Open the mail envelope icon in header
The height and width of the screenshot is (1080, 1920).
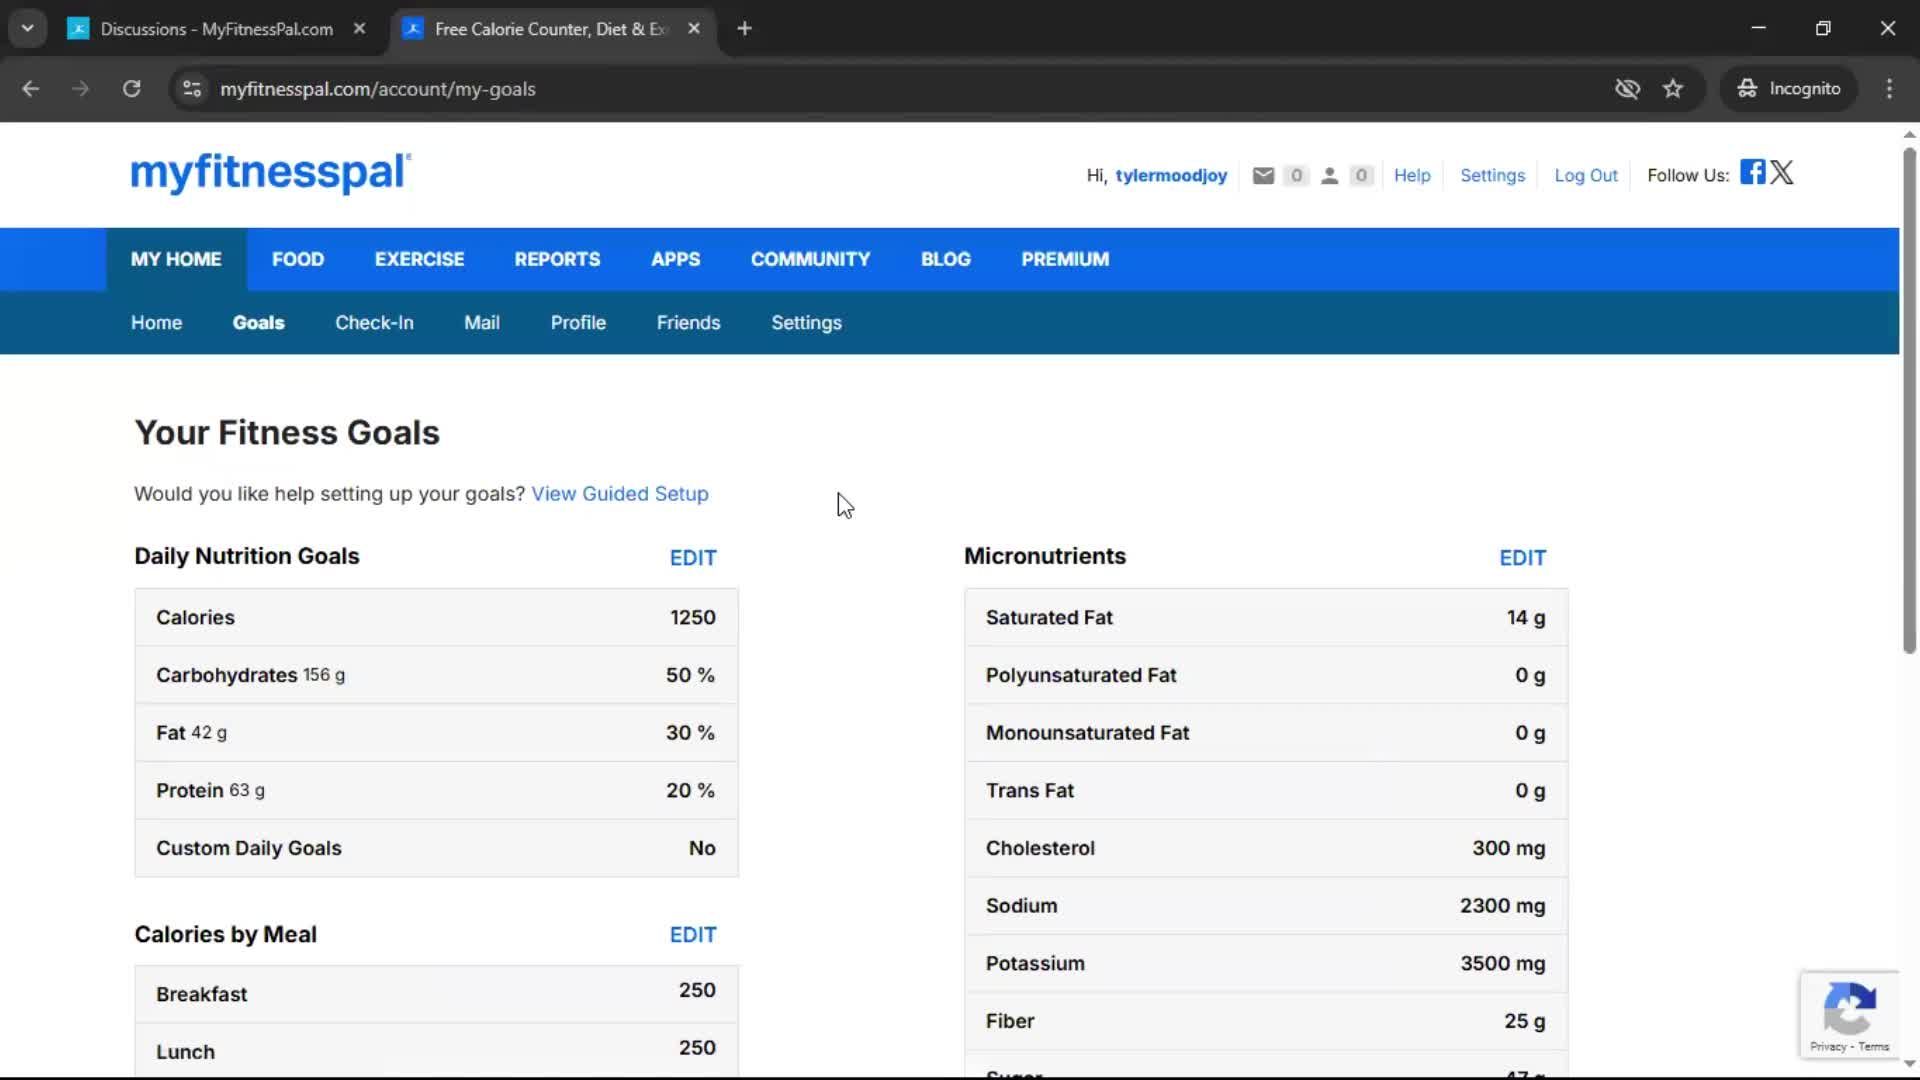(x=1263, y=176)
